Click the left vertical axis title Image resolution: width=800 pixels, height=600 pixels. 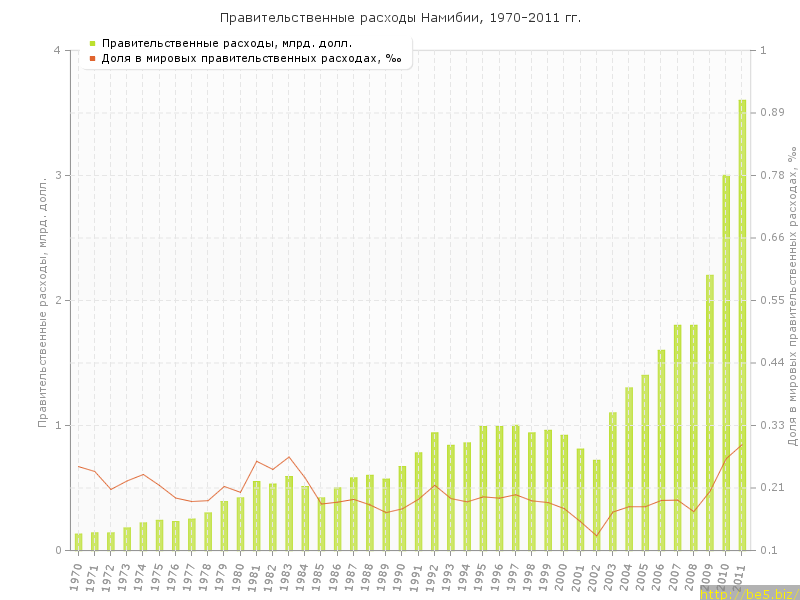click(43, 300)
